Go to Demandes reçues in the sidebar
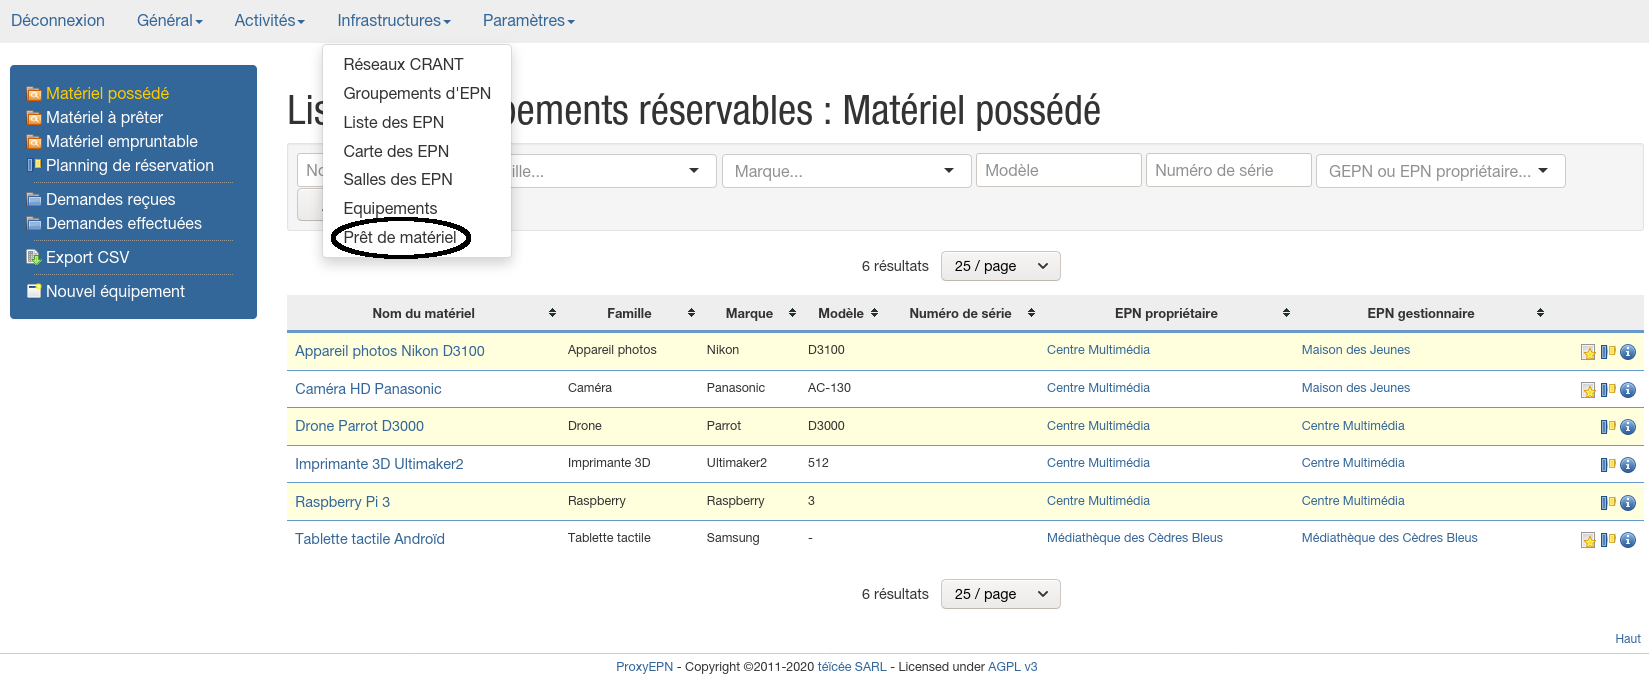 tap(110, 199)
